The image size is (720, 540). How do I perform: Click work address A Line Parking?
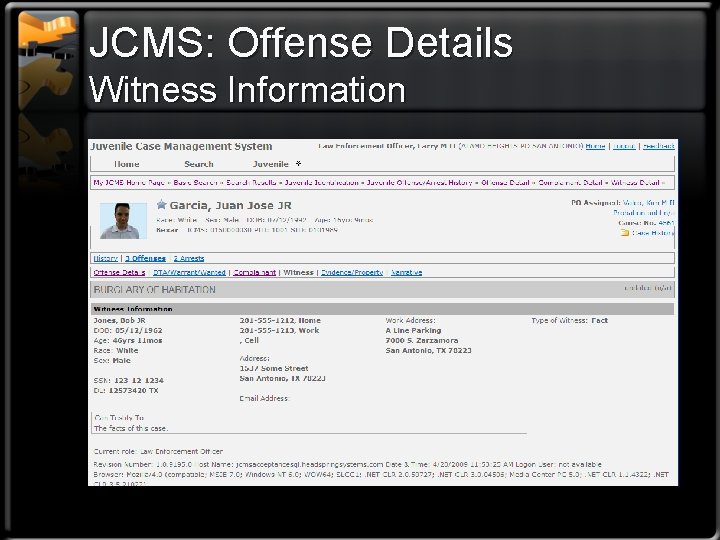[413, 331]
